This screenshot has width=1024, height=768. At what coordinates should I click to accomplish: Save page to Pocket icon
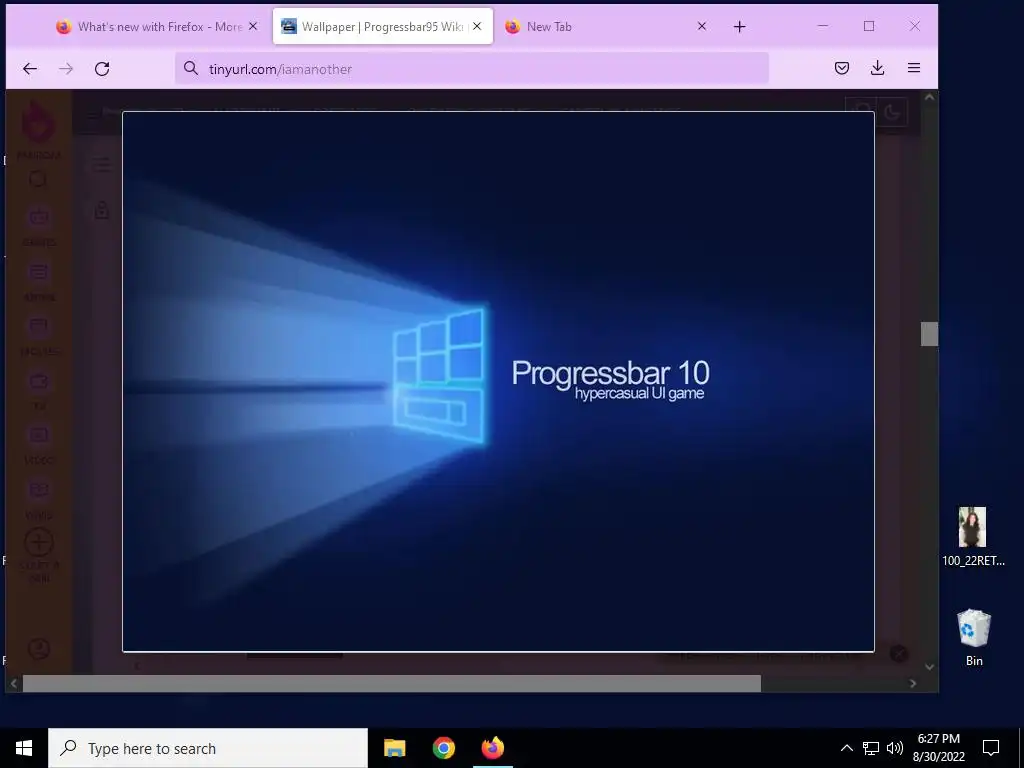(842, 68)
